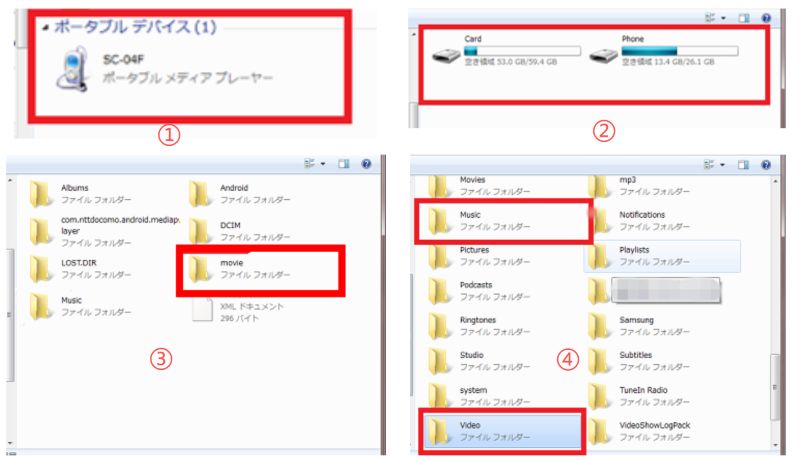
Task: Open help in the Phone folder window
Action: pyautogui.click(x=766, y=164)
